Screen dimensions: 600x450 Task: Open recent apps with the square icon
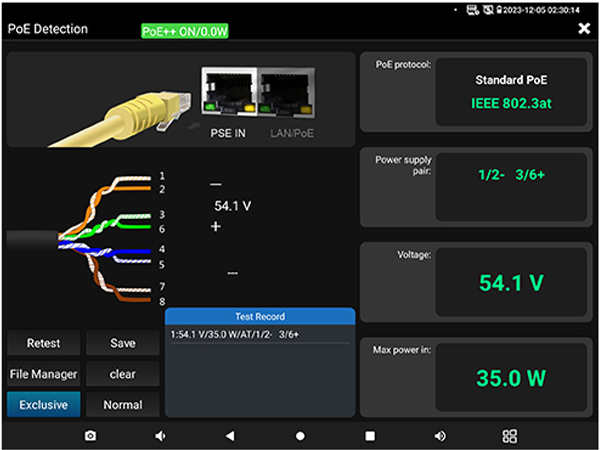pos(370,436)
